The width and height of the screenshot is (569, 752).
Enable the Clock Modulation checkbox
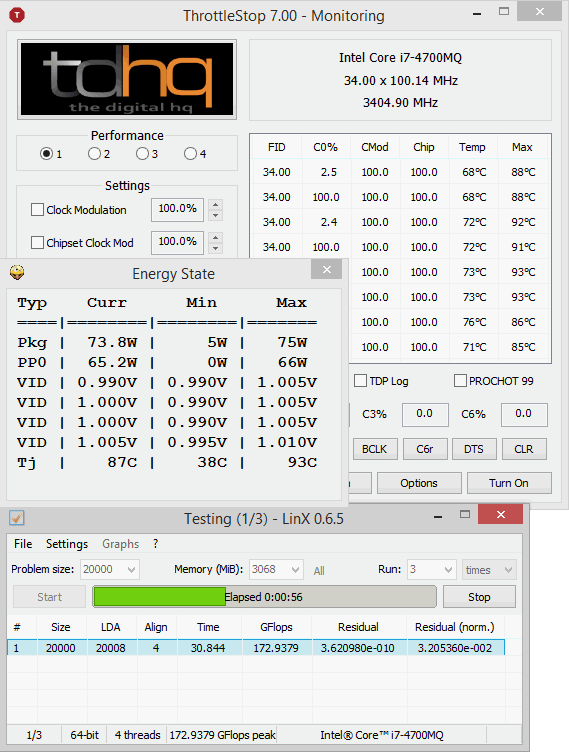37,210
